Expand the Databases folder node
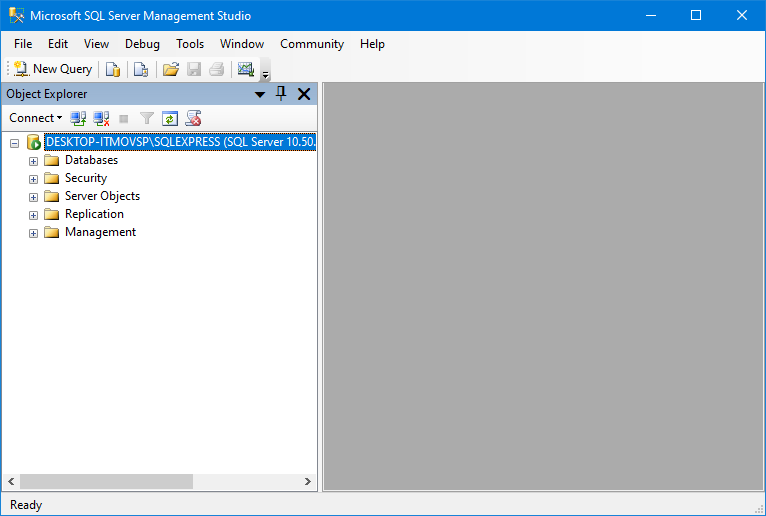The image size is (766, 516). click(x=33, y=161)
